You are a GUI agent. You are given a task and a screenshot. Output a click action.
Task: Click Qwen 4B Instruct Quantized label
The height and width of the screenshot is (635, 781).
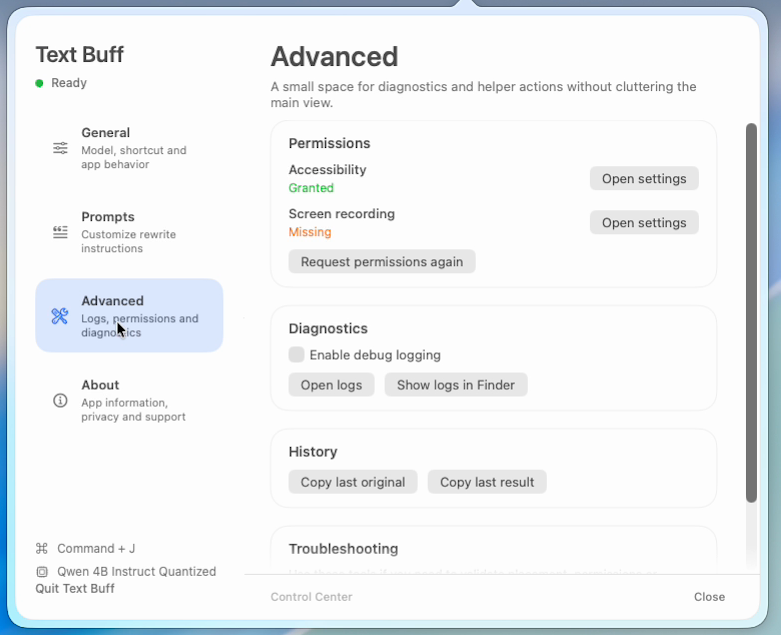pos(136,572)
